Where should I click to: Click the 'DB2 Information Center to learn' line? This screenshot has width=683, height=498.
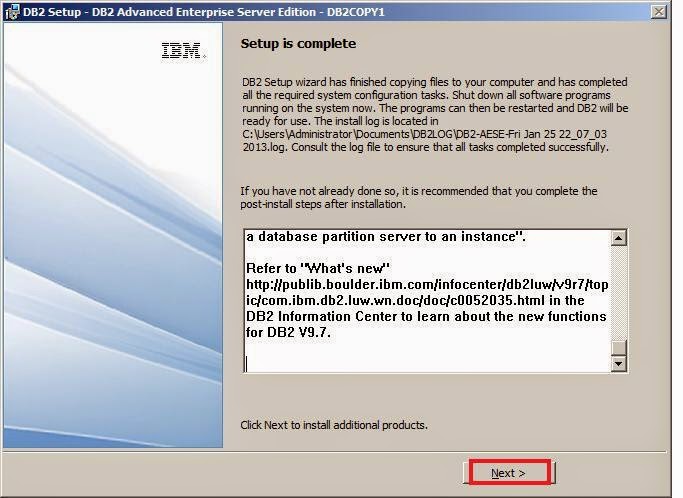(426, 316)
